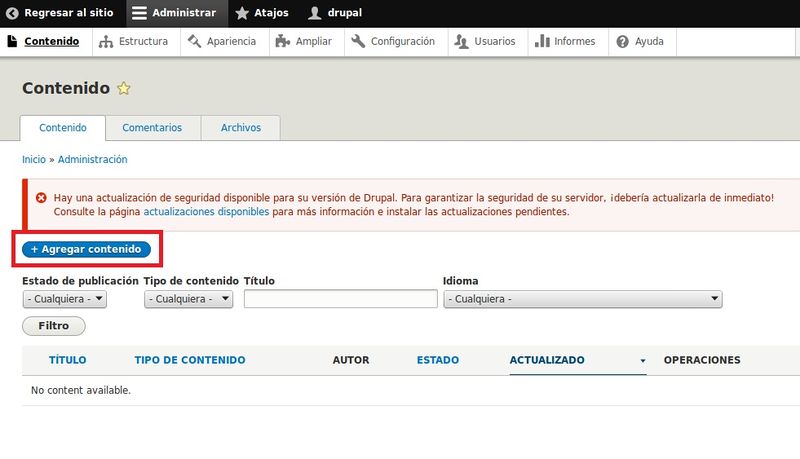
Task: Click the sort arrow next to ACTUALIZADO
Action: click(x=643, y=361)
